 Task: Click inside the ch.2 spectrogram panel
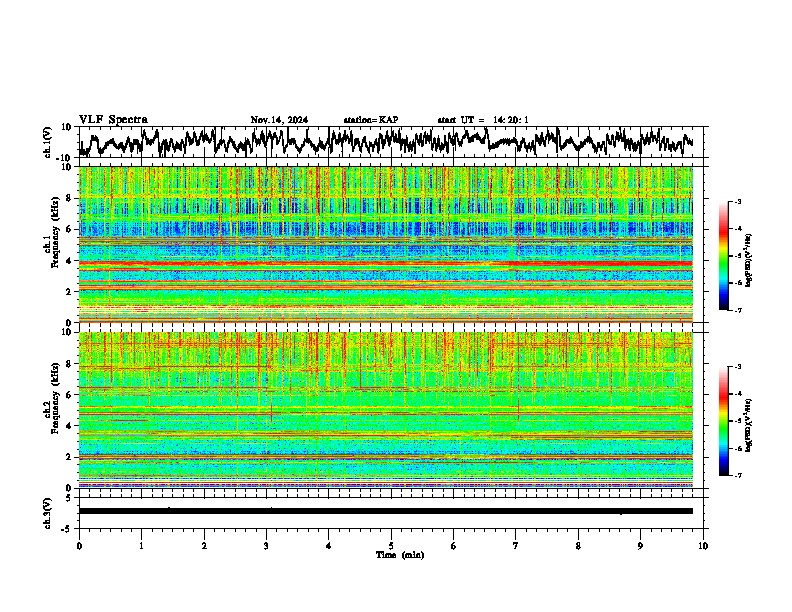(x=386, y=410)
